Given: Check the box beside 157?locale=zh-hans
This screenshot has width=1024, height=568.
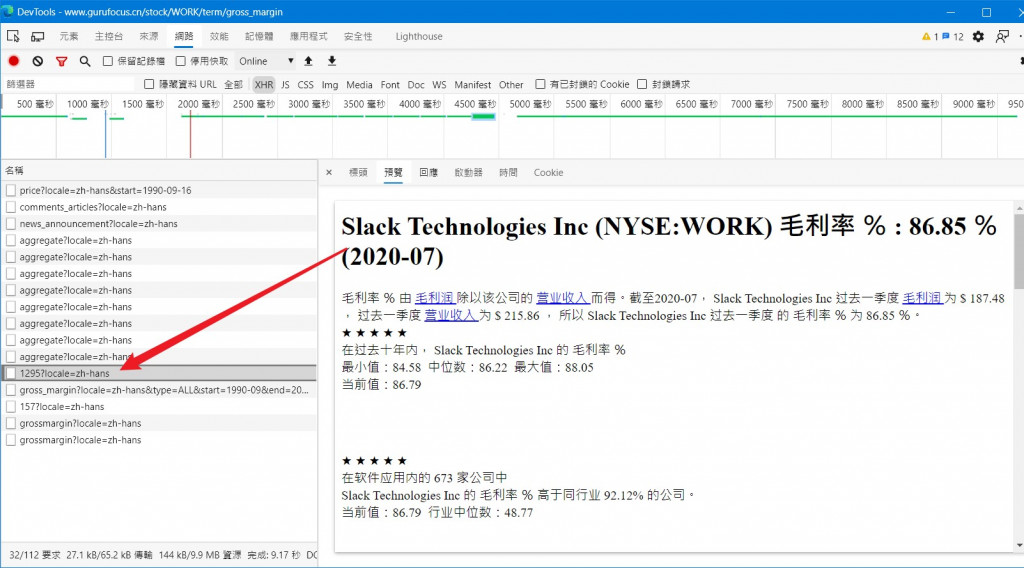Looking at the screenshot, I should click(x=11, y=407).
